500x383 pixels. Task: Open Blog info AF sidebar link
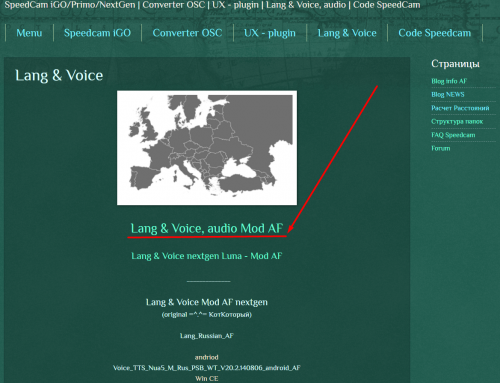449,81
